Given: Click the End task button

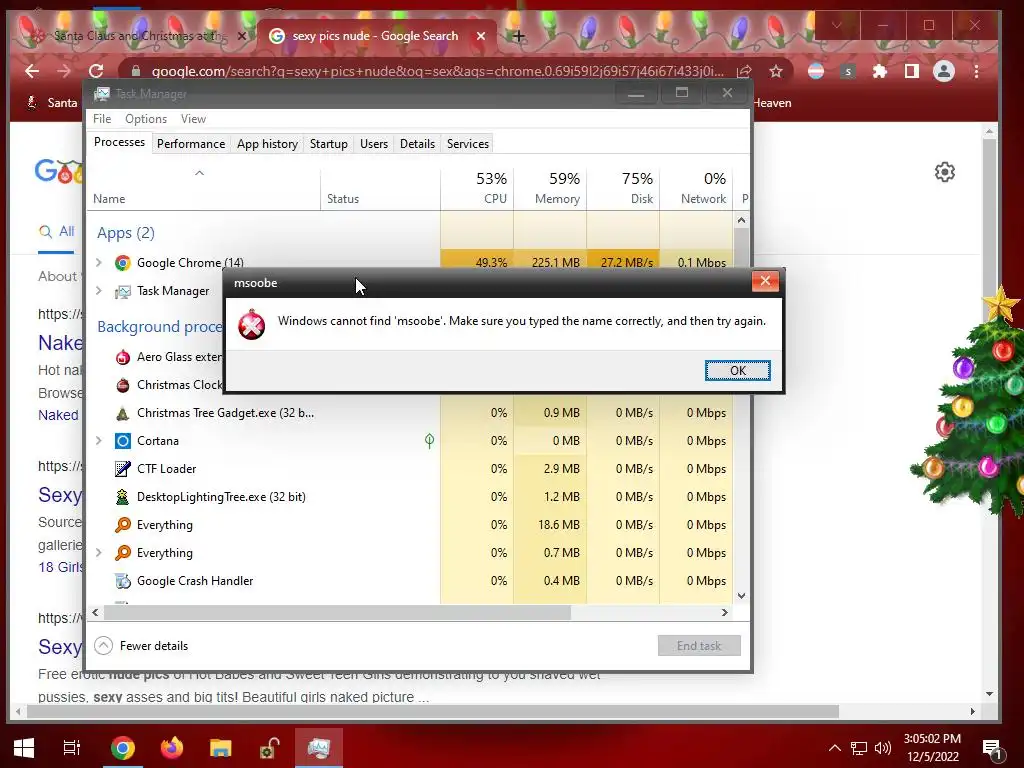Looking at the screenshot, I should [699, 646].
